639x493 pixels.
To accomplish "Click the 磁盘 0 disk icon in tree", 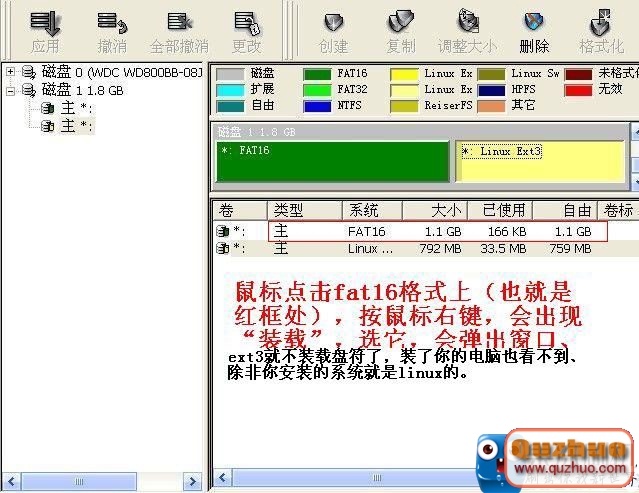I will [29, 73].
